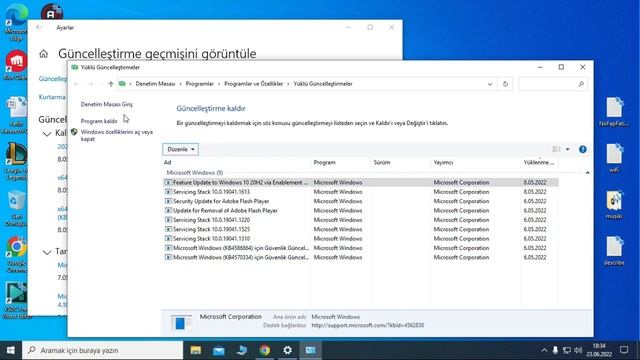Sort by the Yüklenme column header

click(539, 162)
